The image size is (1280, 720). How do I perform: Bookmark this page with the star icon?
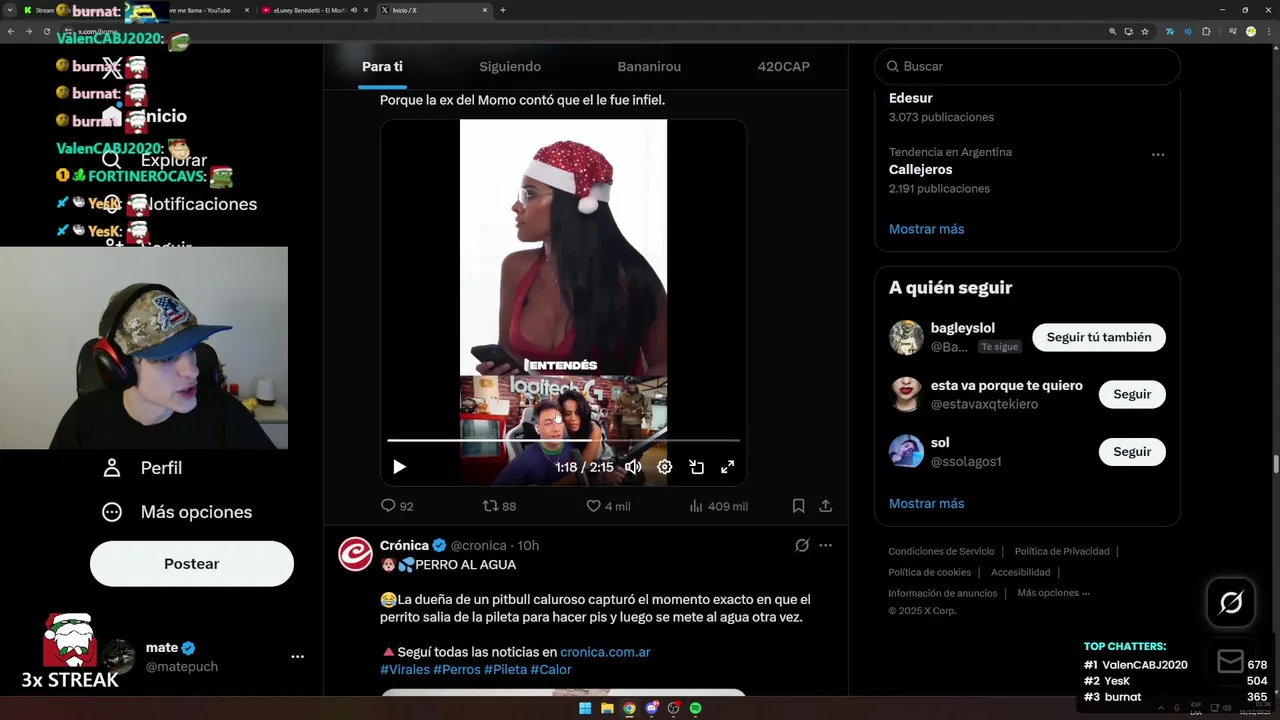coord(1144,31)
